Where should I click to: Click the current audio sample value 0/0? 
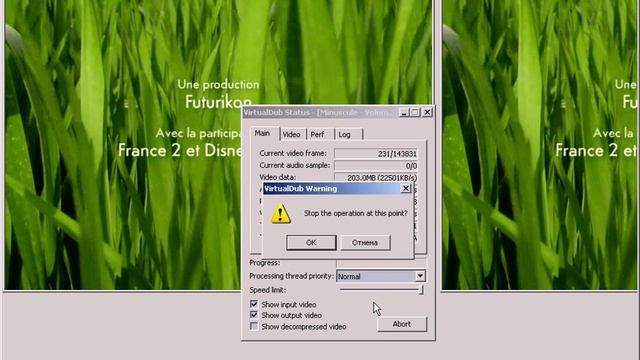[376, 166]
